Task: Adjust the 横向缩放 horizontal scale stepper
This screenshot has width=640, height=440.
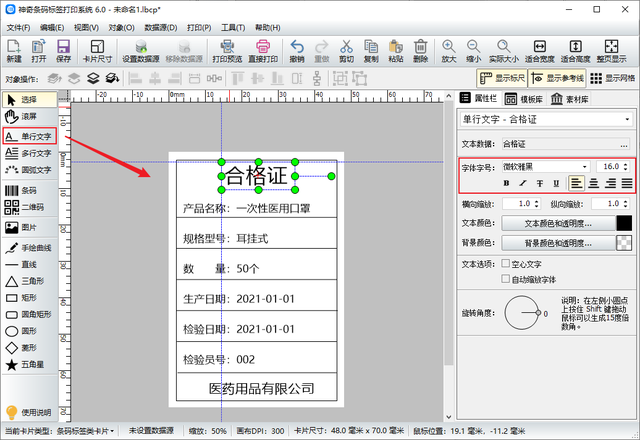Action: pyautogui.click(x=536, y=203)
